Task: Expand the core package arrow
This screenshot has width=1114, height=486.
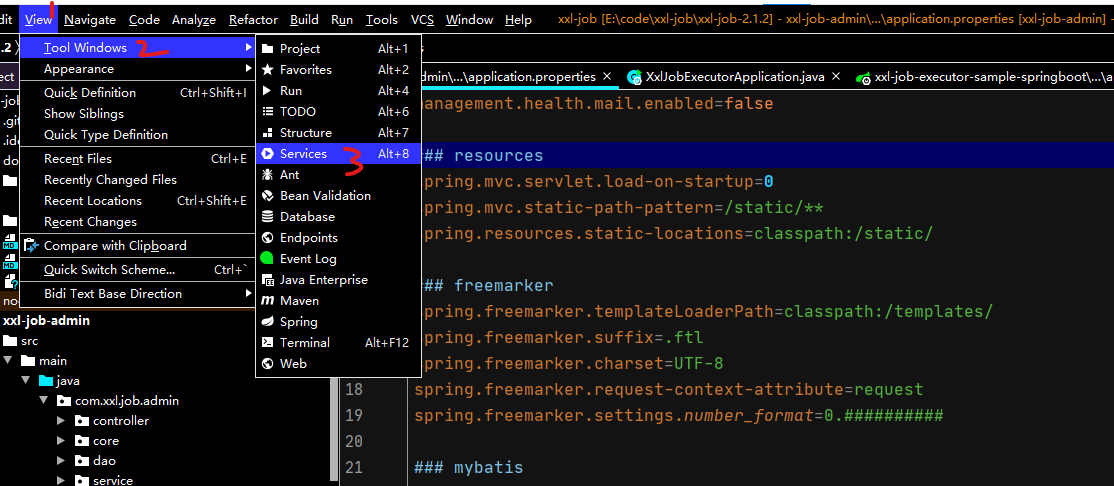Action: [62, 441]
